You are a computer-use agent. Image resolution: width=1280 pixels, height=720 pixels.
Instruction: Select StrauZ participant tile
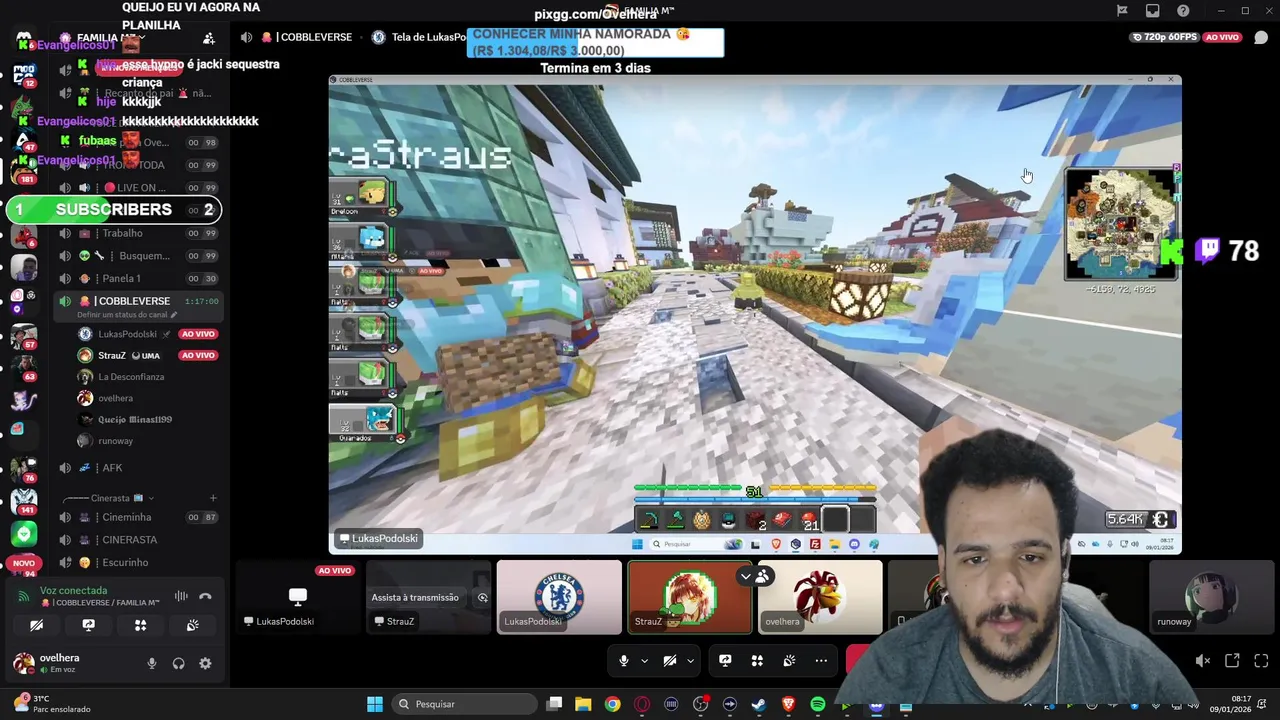pyautogui.click(x=689, y=597)
